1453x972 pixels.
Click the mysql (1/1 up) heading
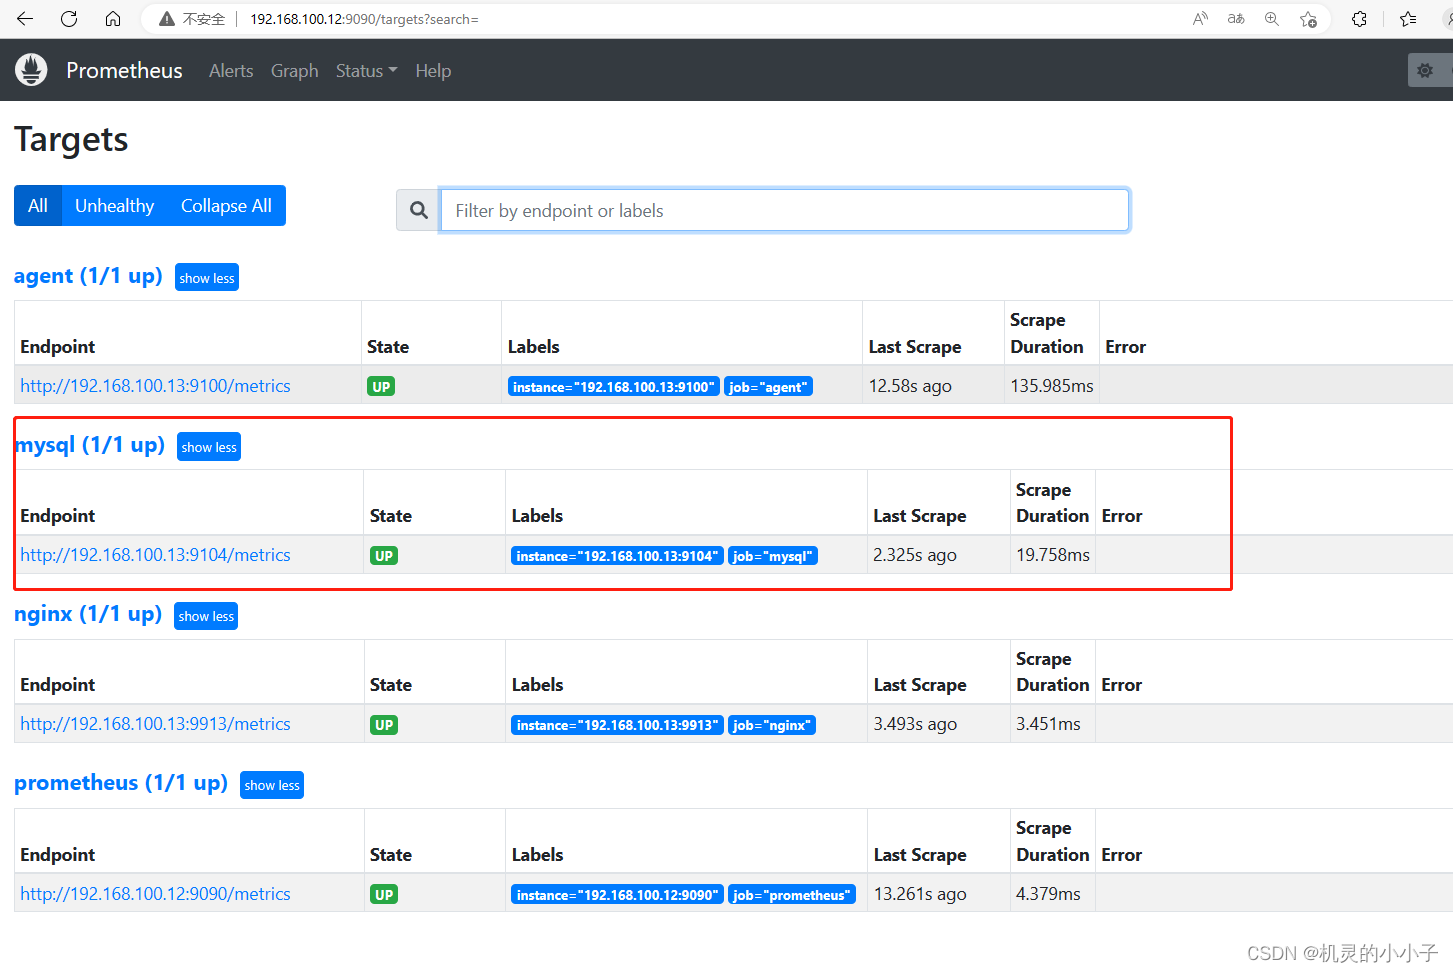coord(90,445)
